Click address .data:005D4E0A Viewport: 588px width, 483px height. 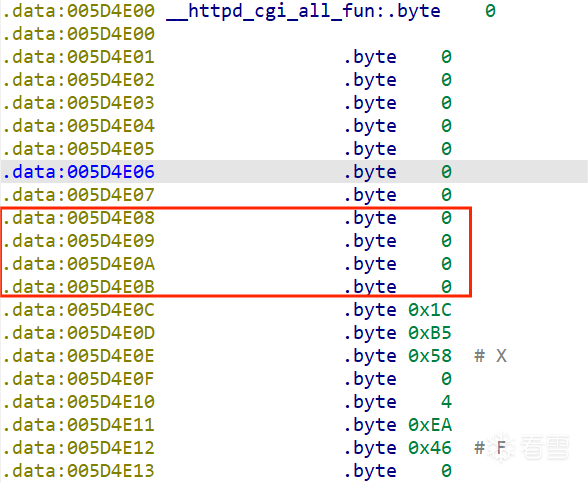pyautogui.click(x=79, y=264)
